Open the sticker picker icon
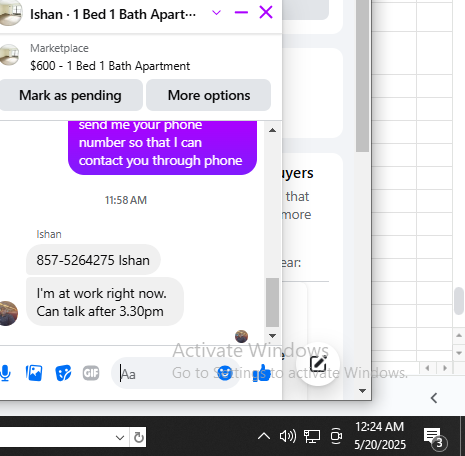 pos(63,373)
